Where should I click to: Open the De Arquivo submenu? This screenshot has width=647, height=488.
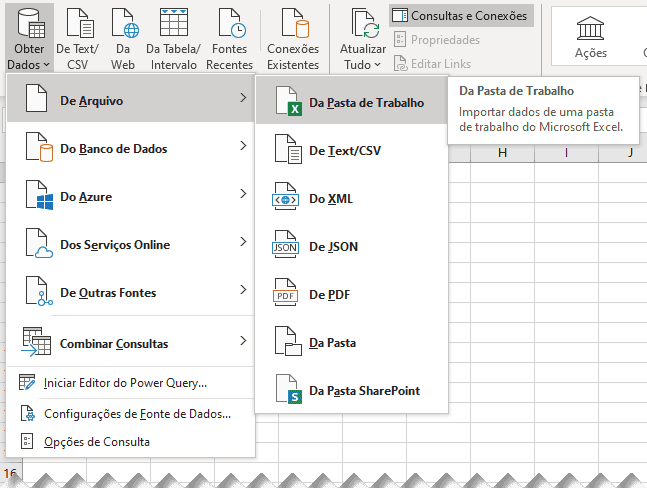coord(130,98)
